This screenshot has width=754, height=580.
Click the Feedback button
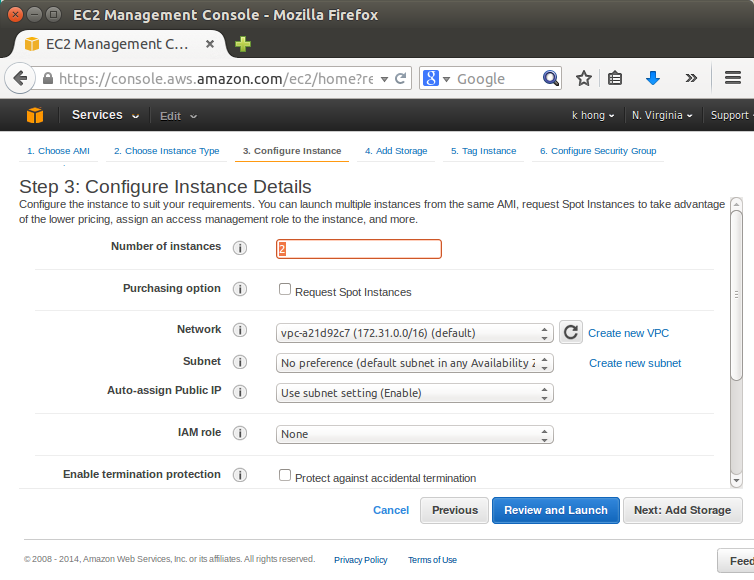736,561
